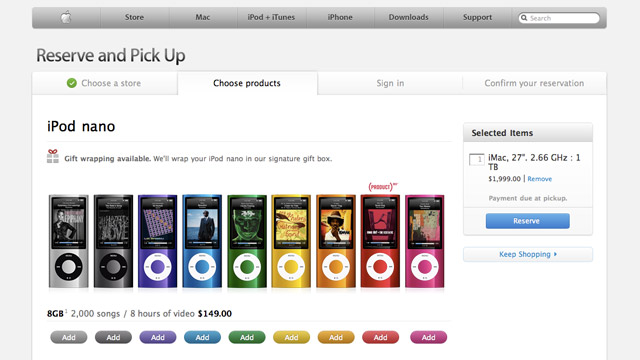Open the Downloads menu
The height and width of the screenshot is (360, 640).
(x=408, y=17)
